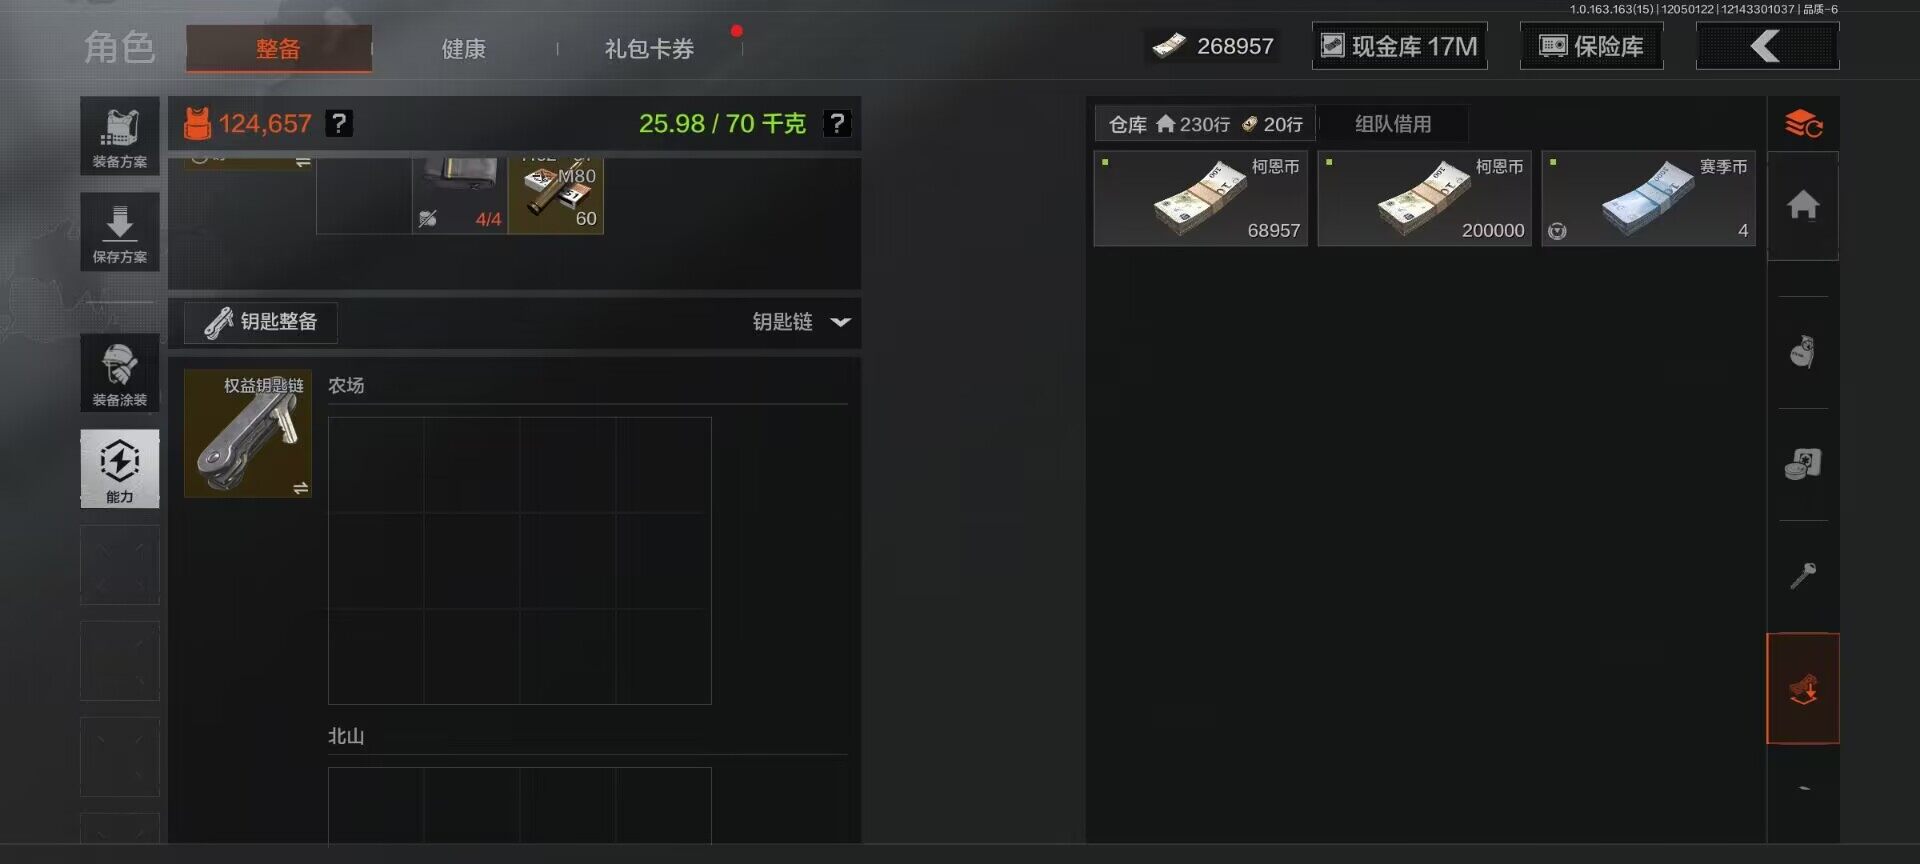Select the highlighted orange filter icon
This screenshot has height=864, width=1920.
click(x=1803, y=689)
